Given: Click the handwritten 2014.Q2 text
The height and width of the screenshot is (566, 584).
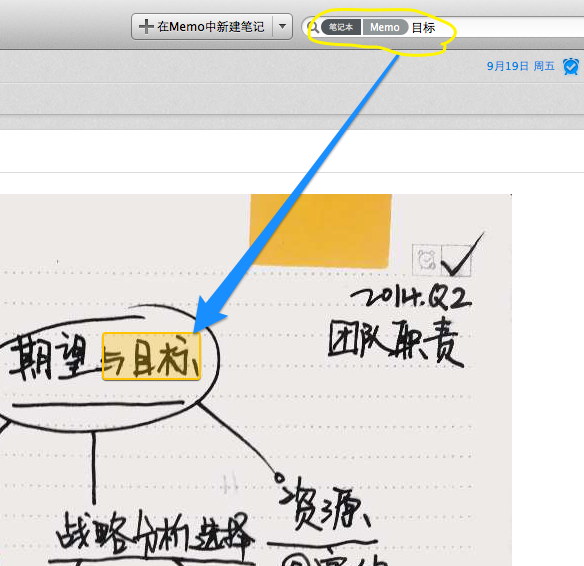Looking at the screenshot, I should click(411, 297).
